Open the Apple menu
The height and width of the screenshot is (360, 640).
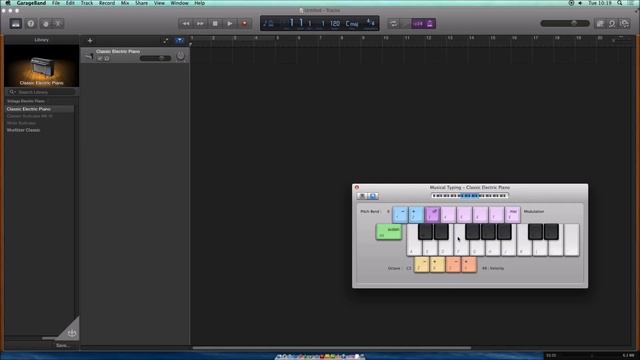click(7, 3)
